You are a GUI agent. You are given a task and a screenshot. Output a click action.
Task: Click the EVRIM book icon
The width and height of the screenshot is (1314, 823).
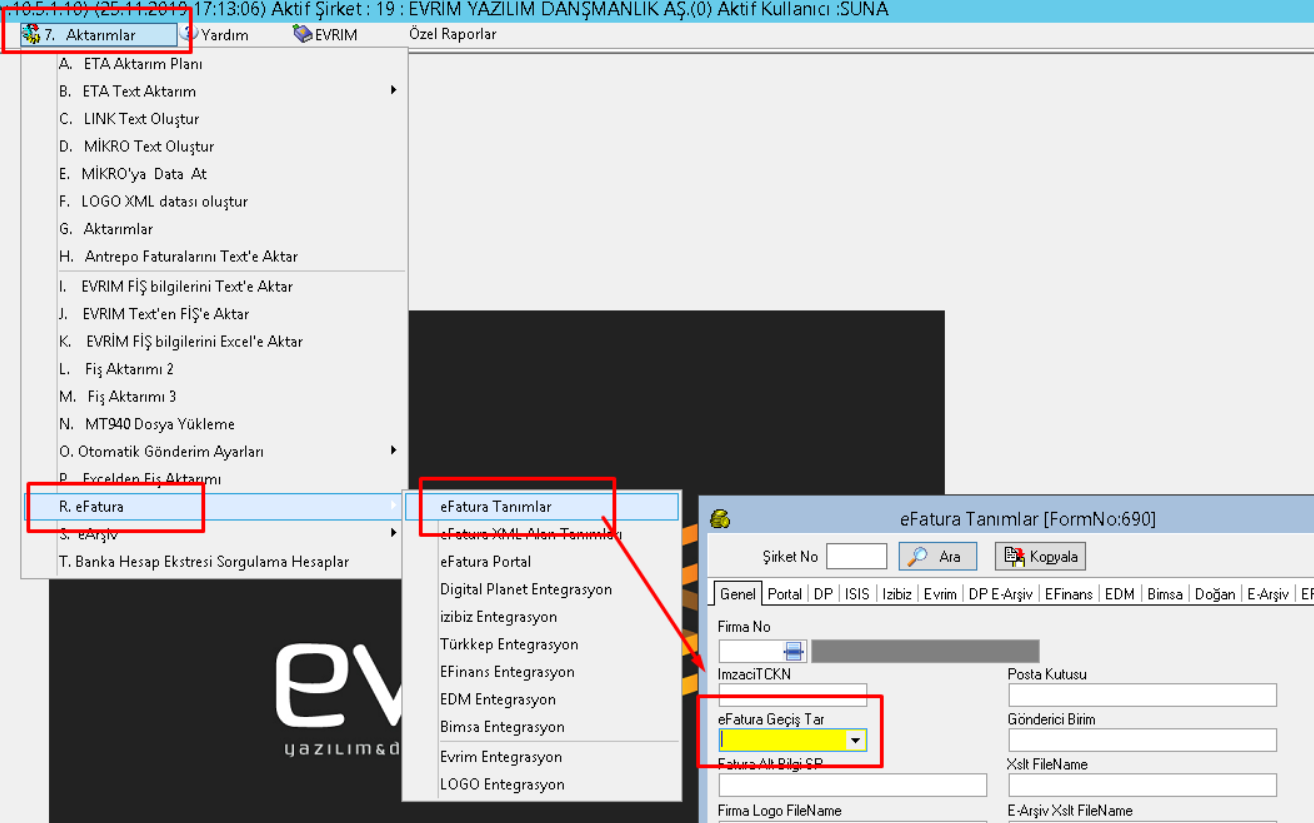(302, 34)
